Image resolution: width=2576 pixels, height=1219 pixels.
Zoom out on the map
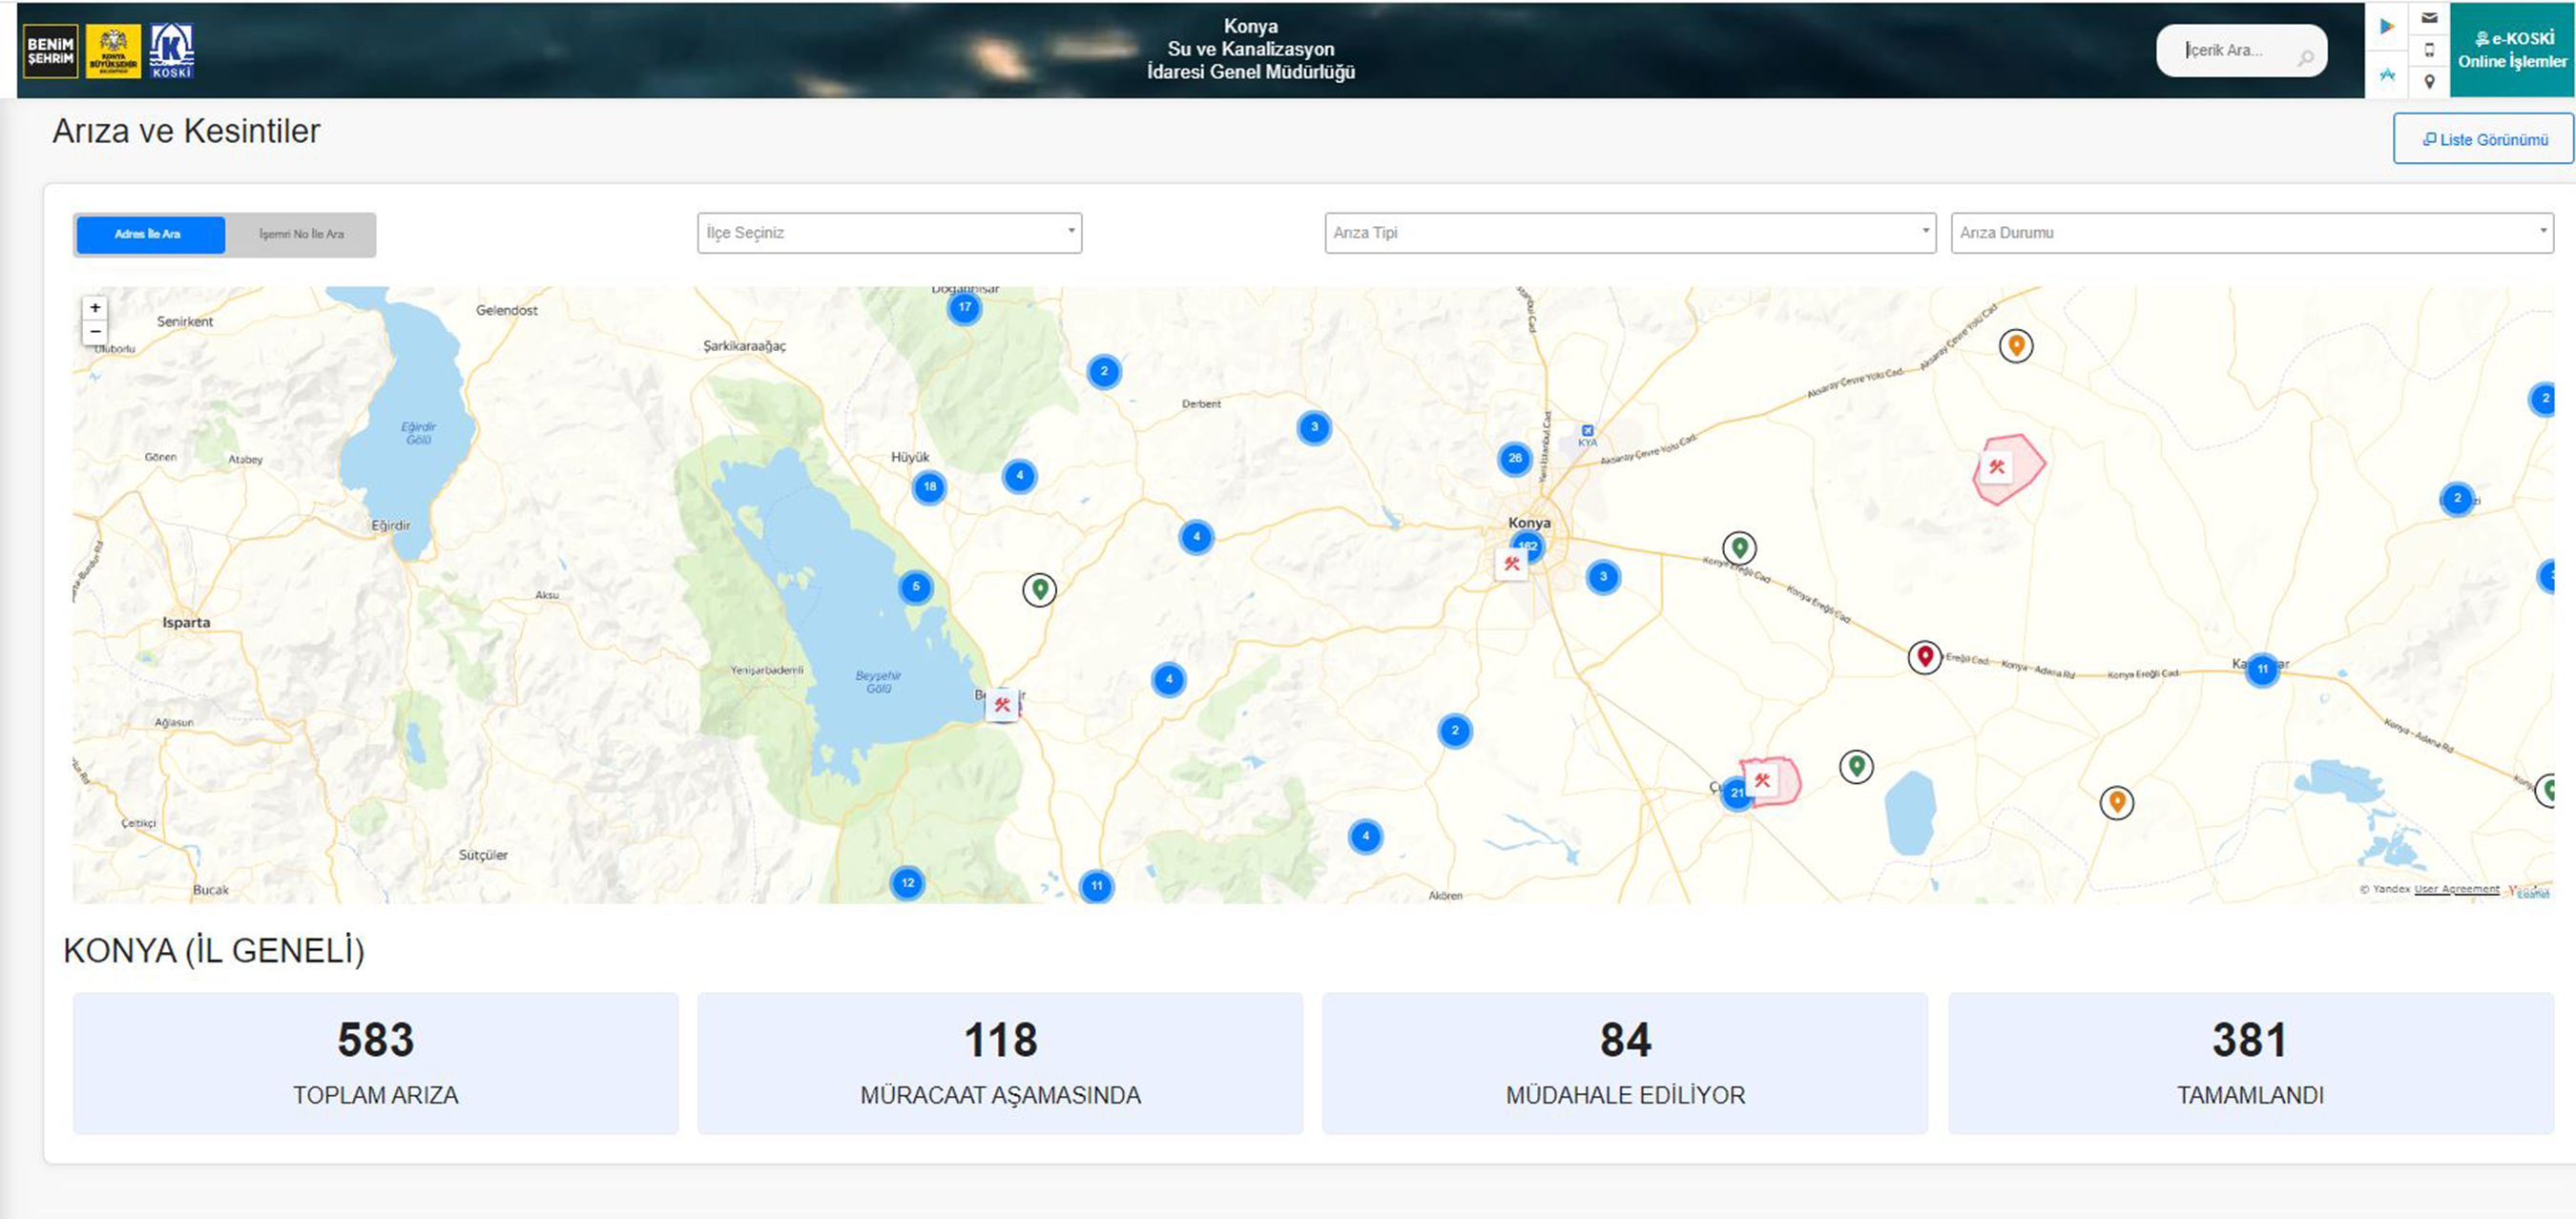point(95,331)
